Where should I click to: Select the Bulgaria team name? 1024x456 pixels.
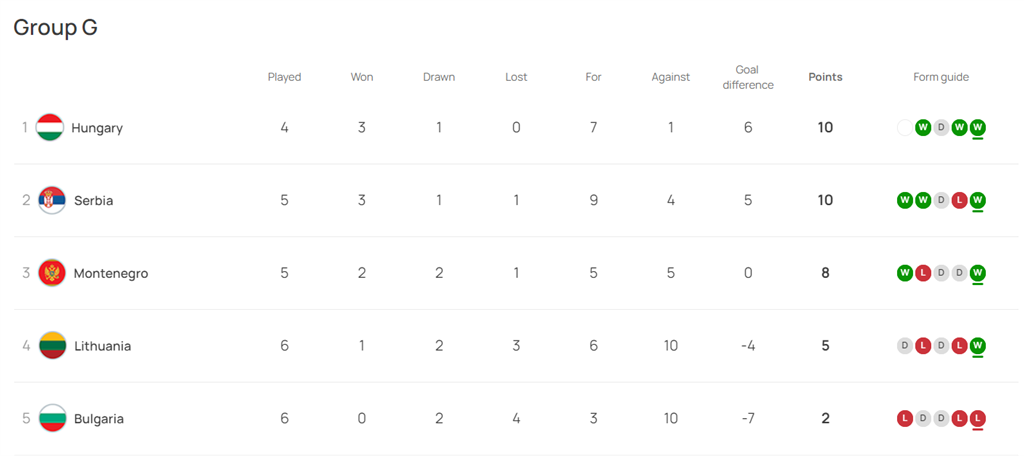(99, 419)
